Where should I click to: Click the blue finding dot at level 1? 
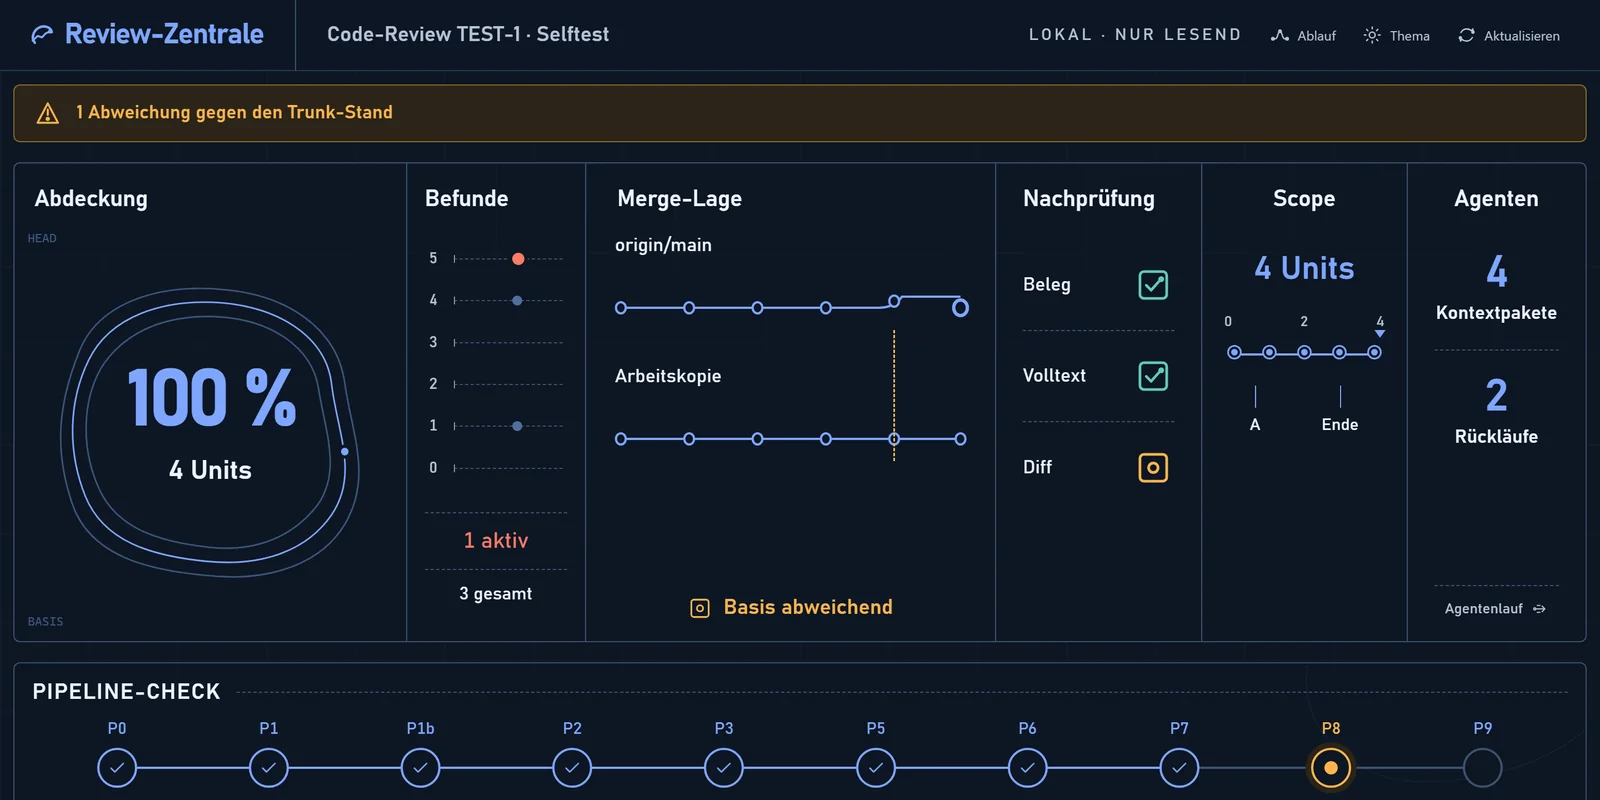pyautogui.click(x=517, y=426)
